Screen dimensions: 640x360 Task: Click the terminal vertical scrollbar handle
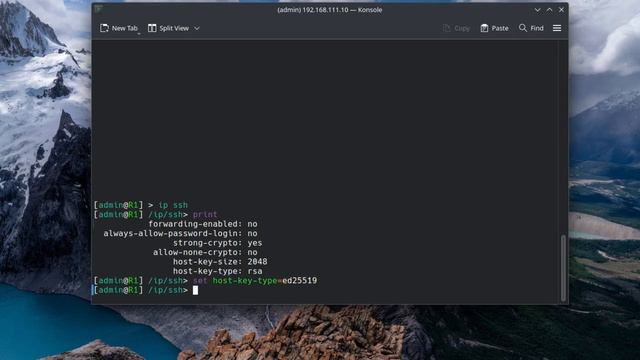[x=563, y=268]
